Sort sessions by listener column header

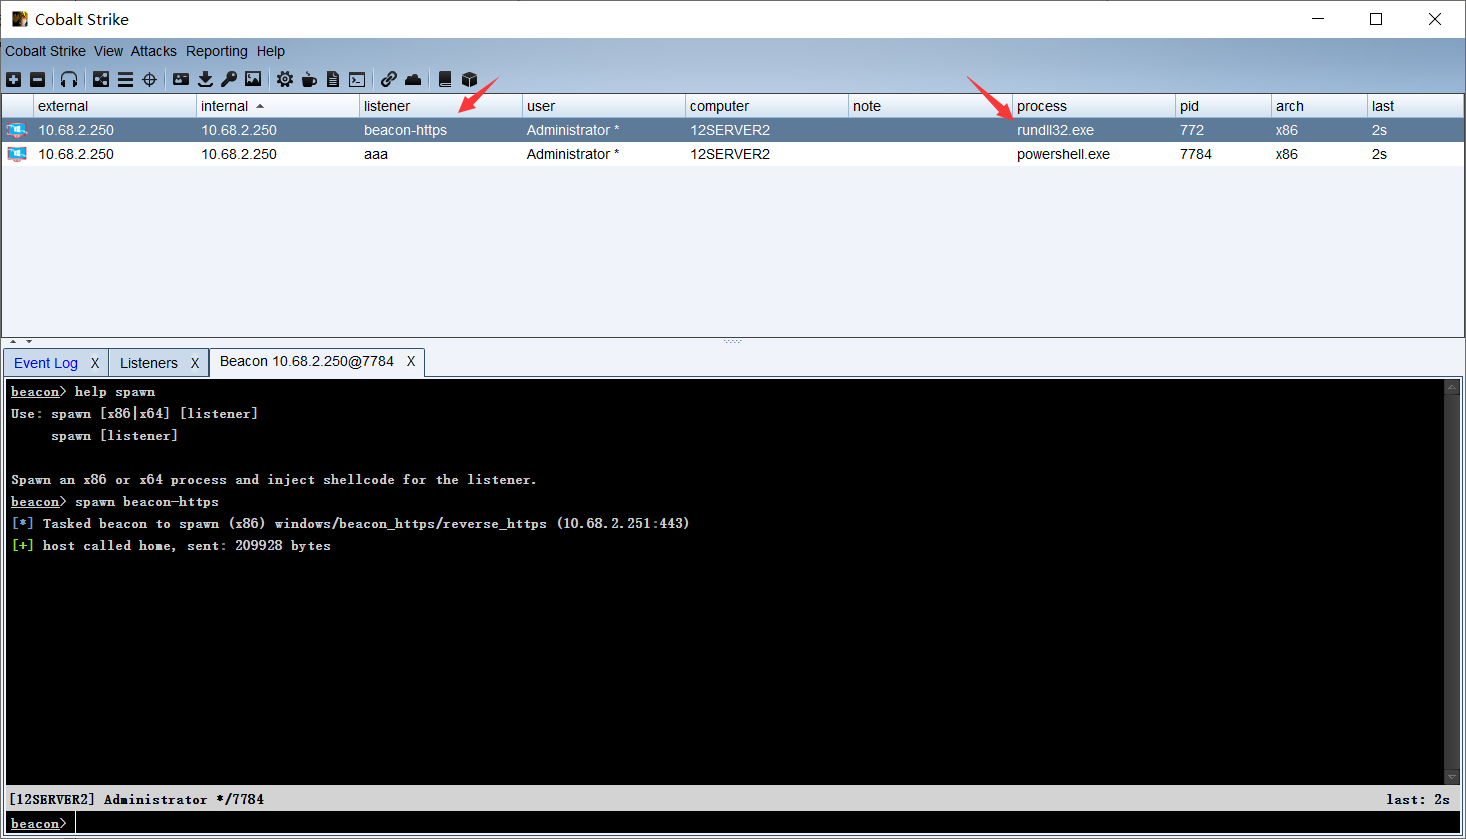[x=441, y=106]
